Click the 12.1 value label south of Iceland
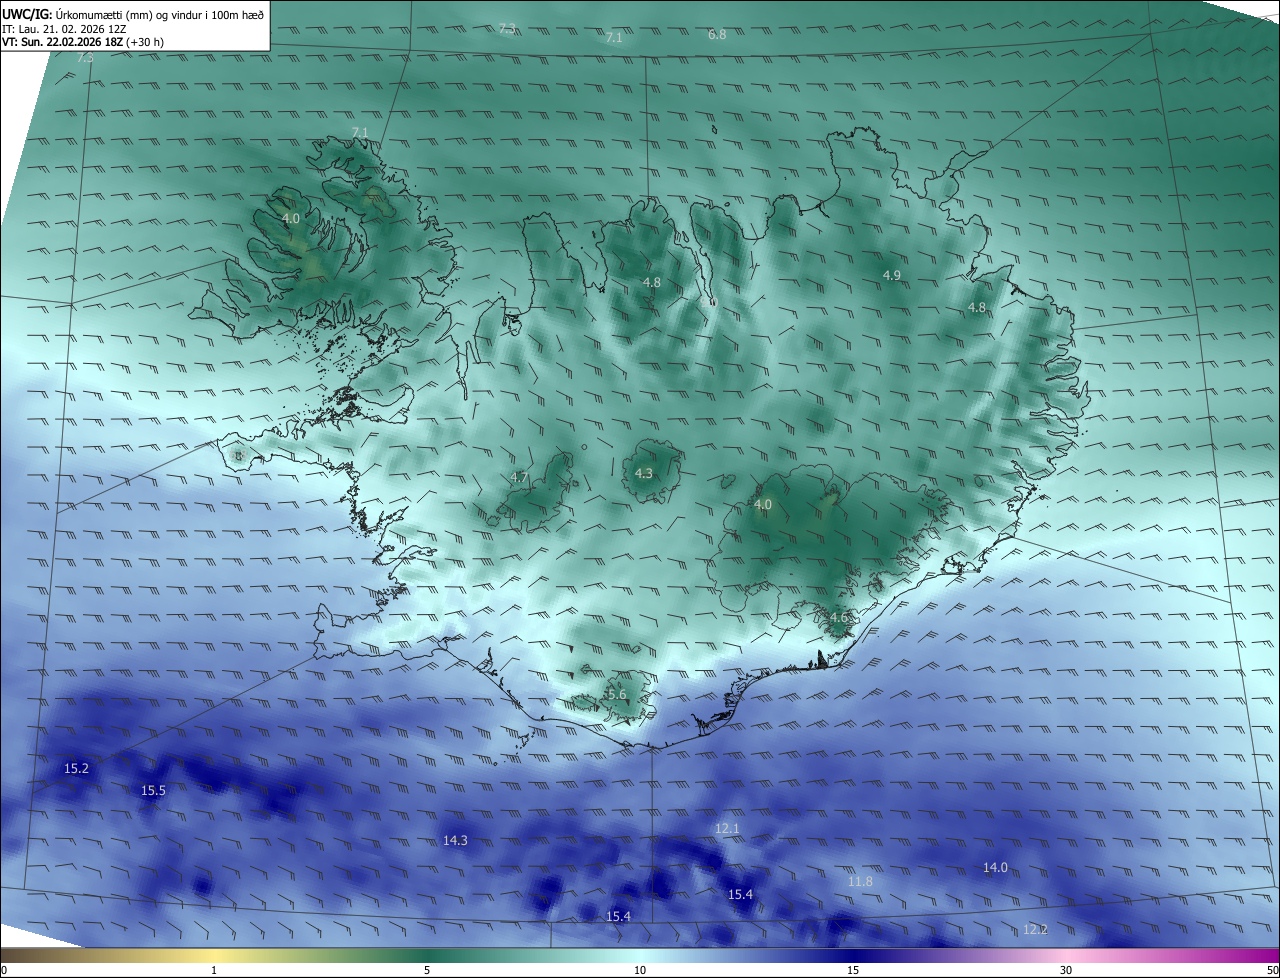The image size is (1280, 978). 727,829
